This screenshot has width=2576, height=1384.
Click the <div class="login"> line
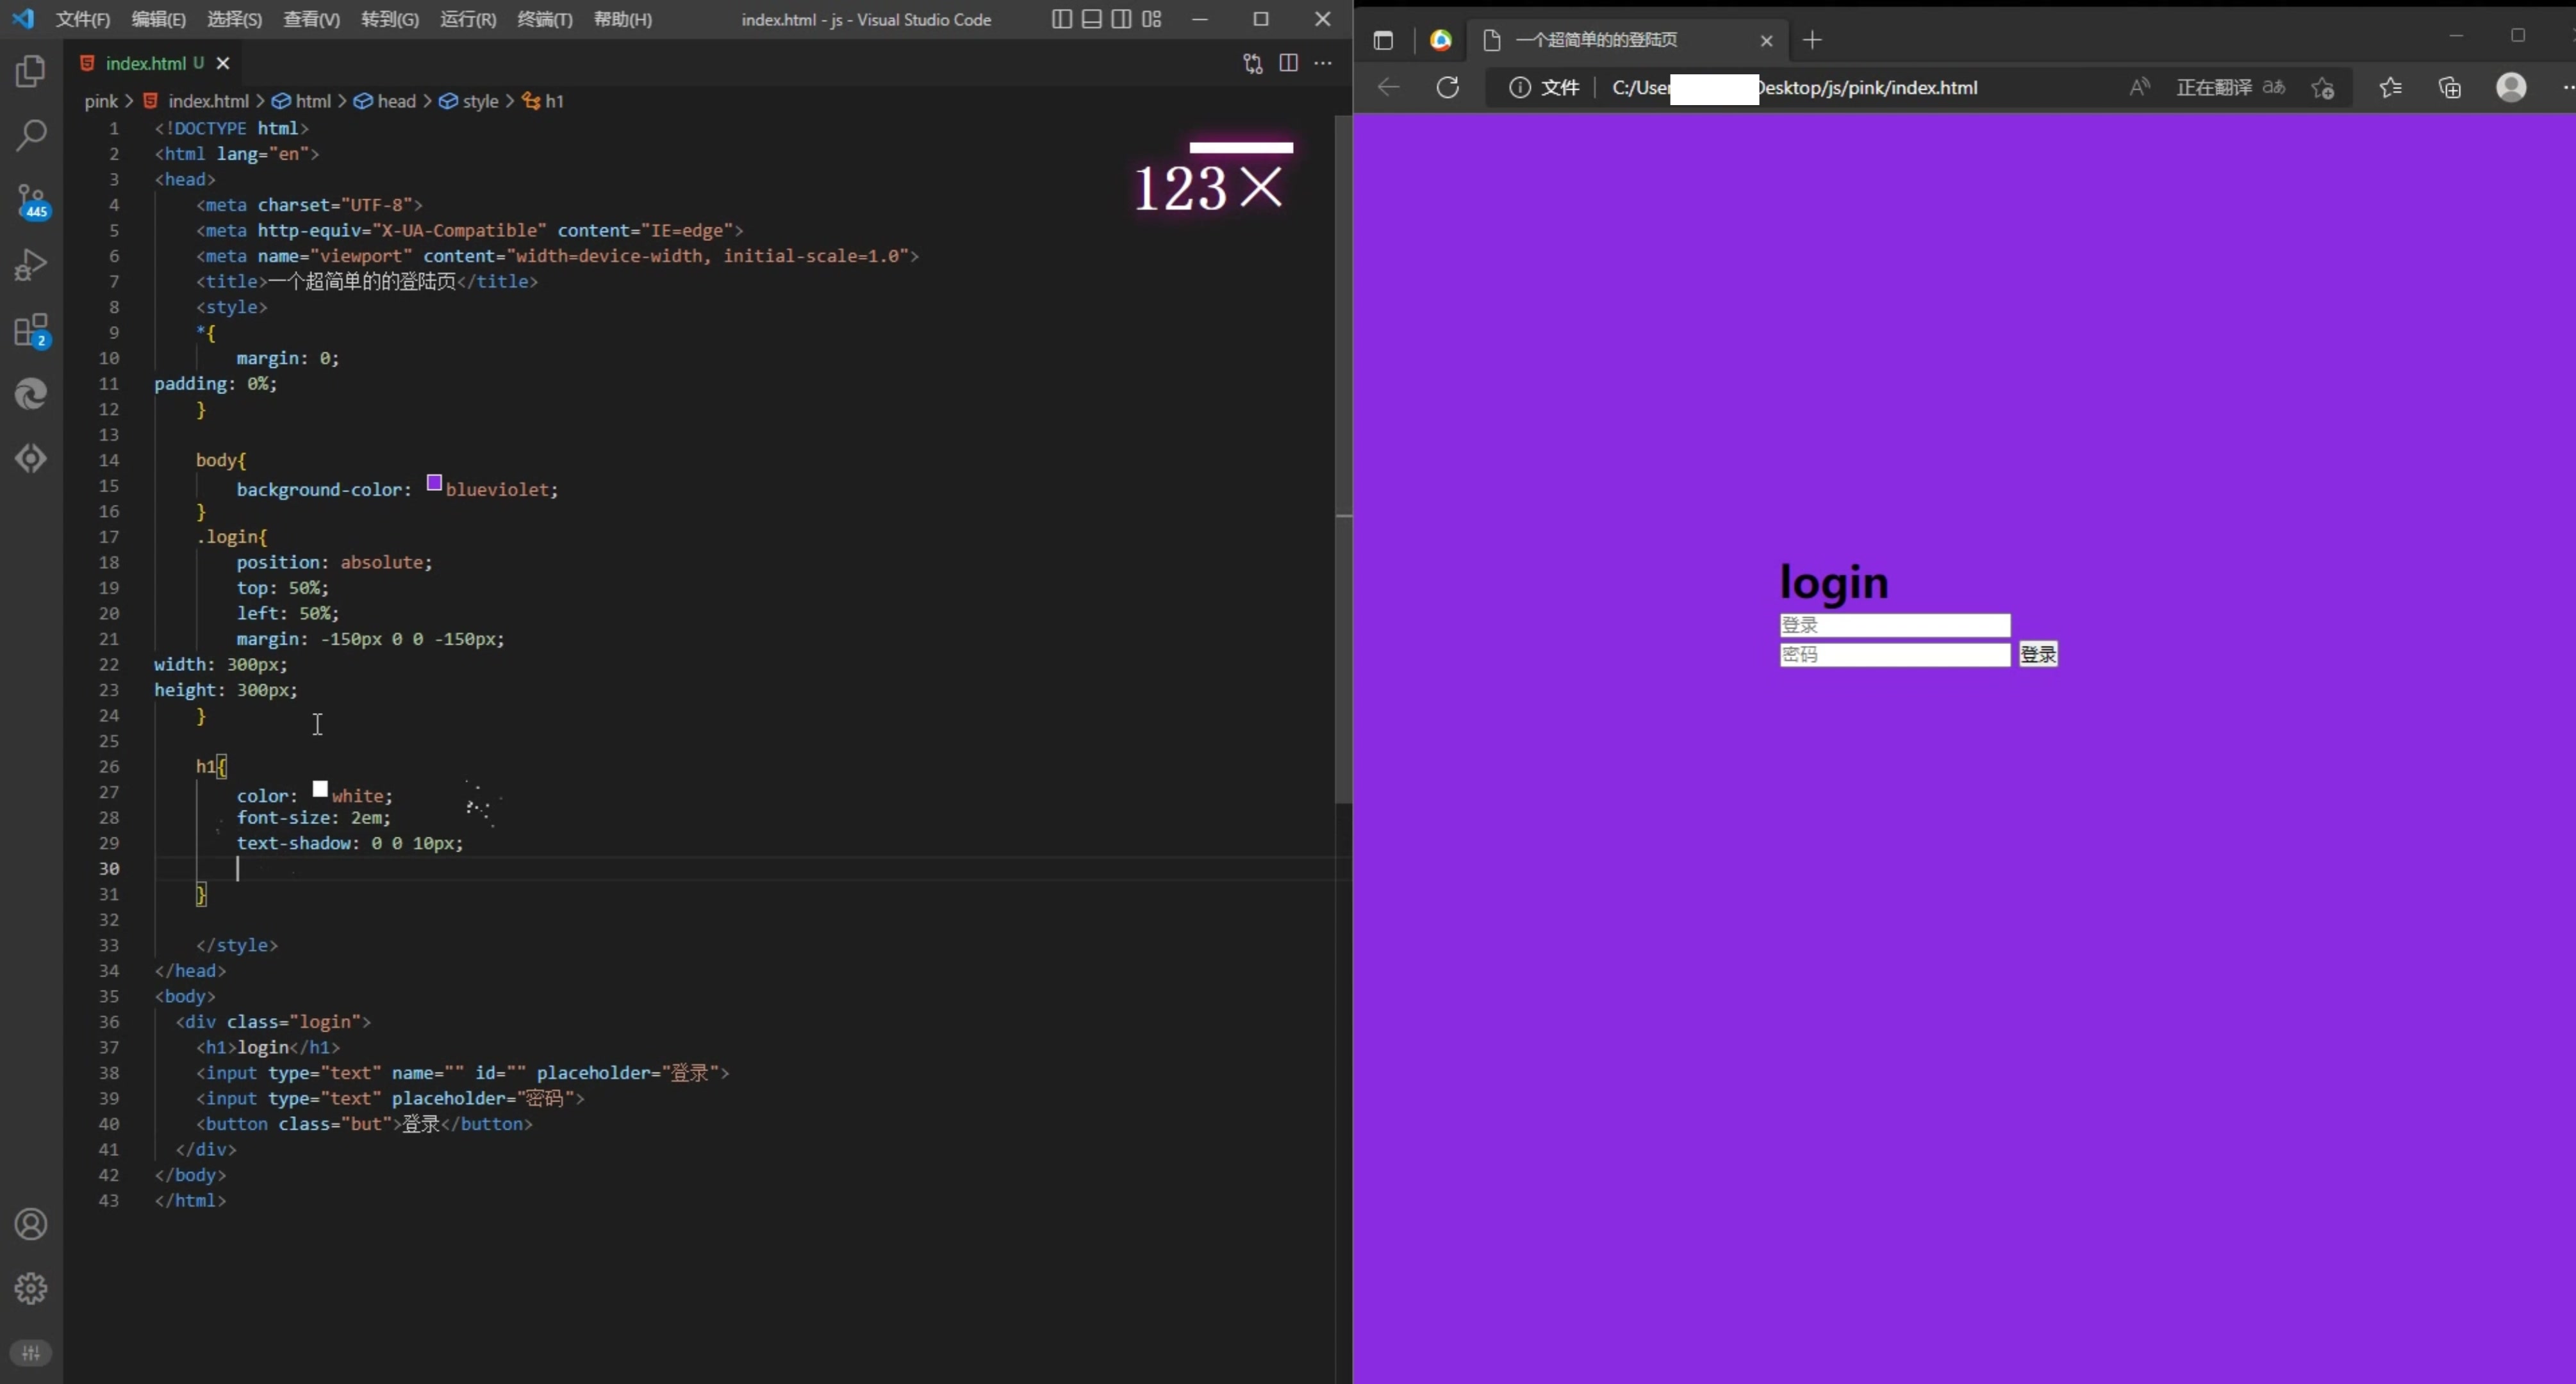tap(273, 1021)
